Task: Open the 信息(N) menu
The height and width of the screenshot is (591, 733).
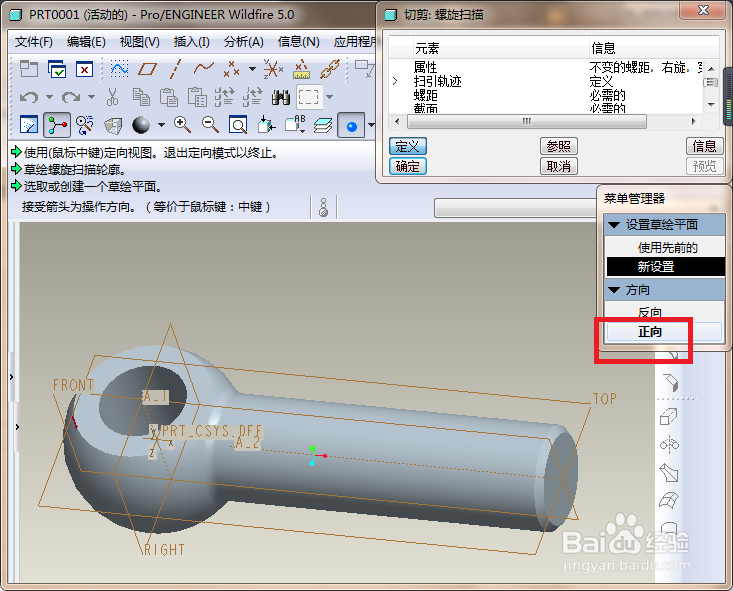Action: [298, 42]
